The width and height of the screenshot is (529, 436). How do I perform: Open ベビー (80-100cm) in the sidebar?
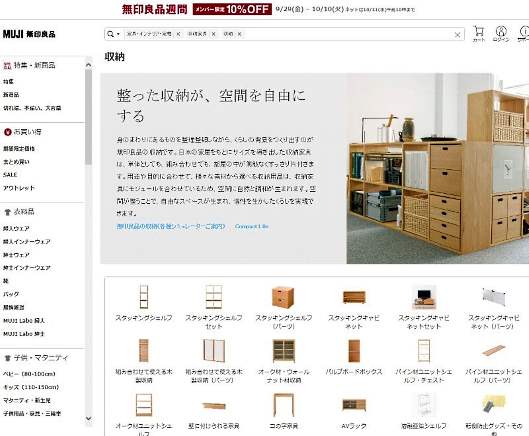[29, 374]
